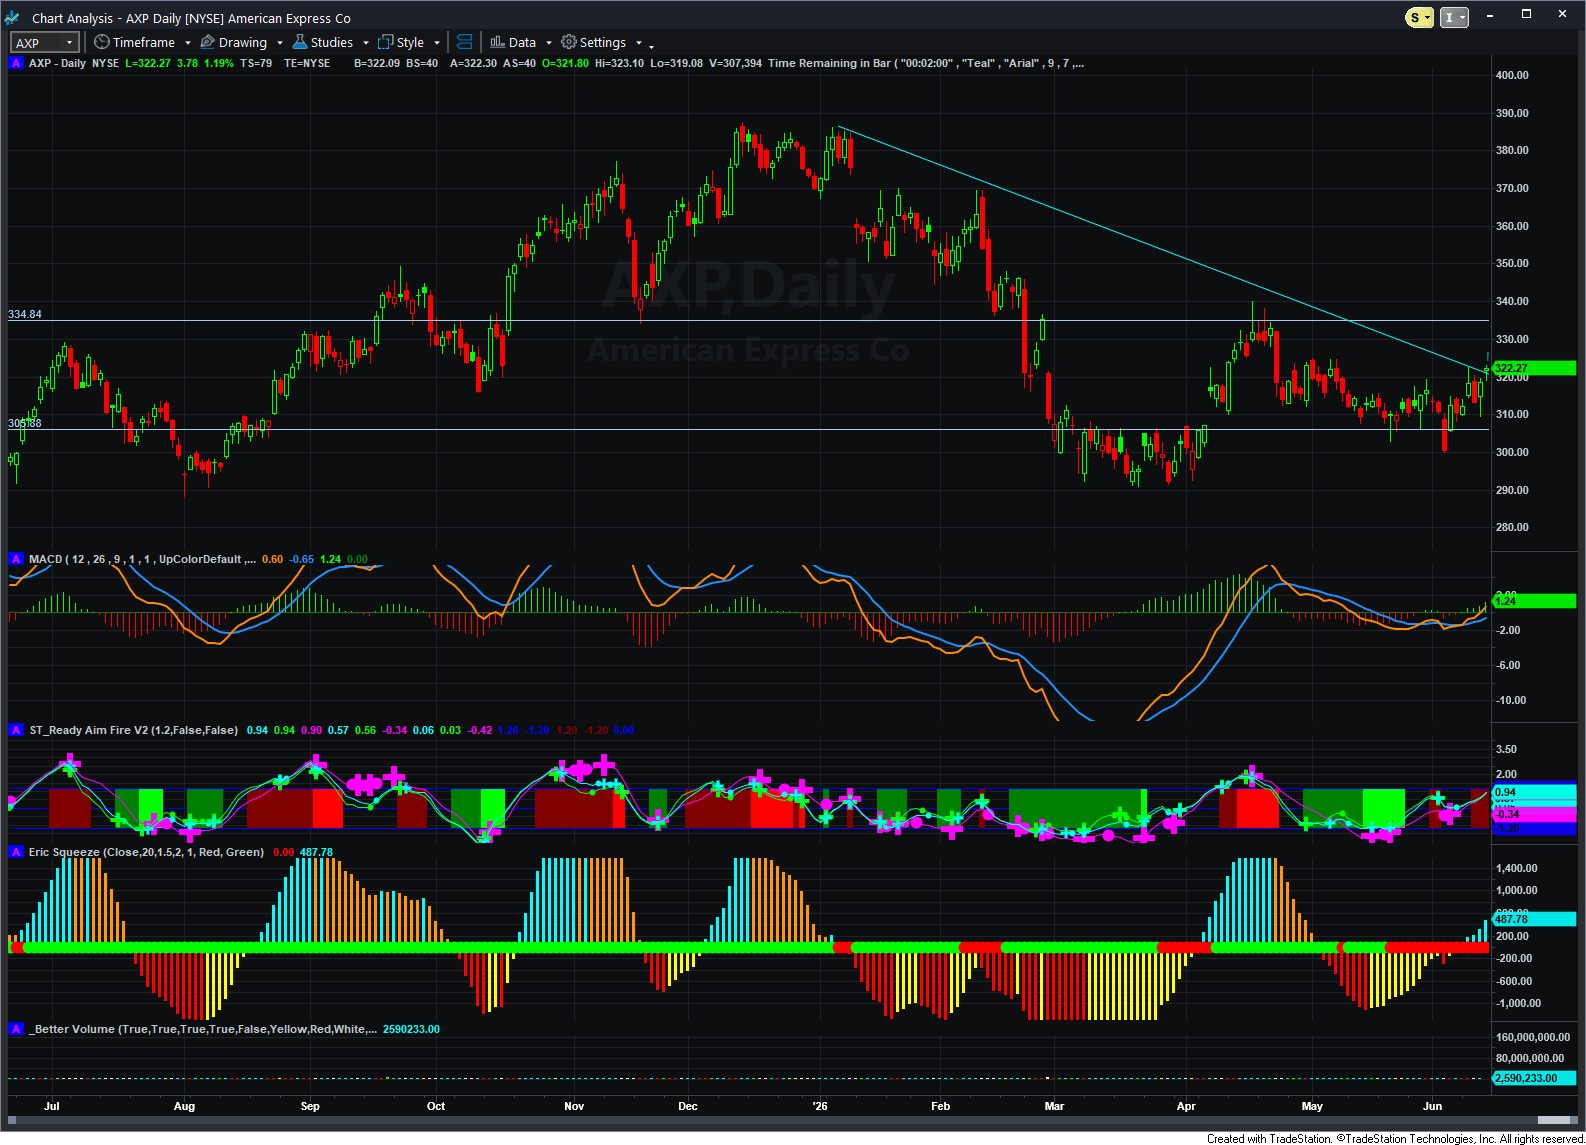This screenshot has width=1586, height=1145.
Task: Click the 160,000,000.00 volume axis label
Action: pos(1533,1037)
